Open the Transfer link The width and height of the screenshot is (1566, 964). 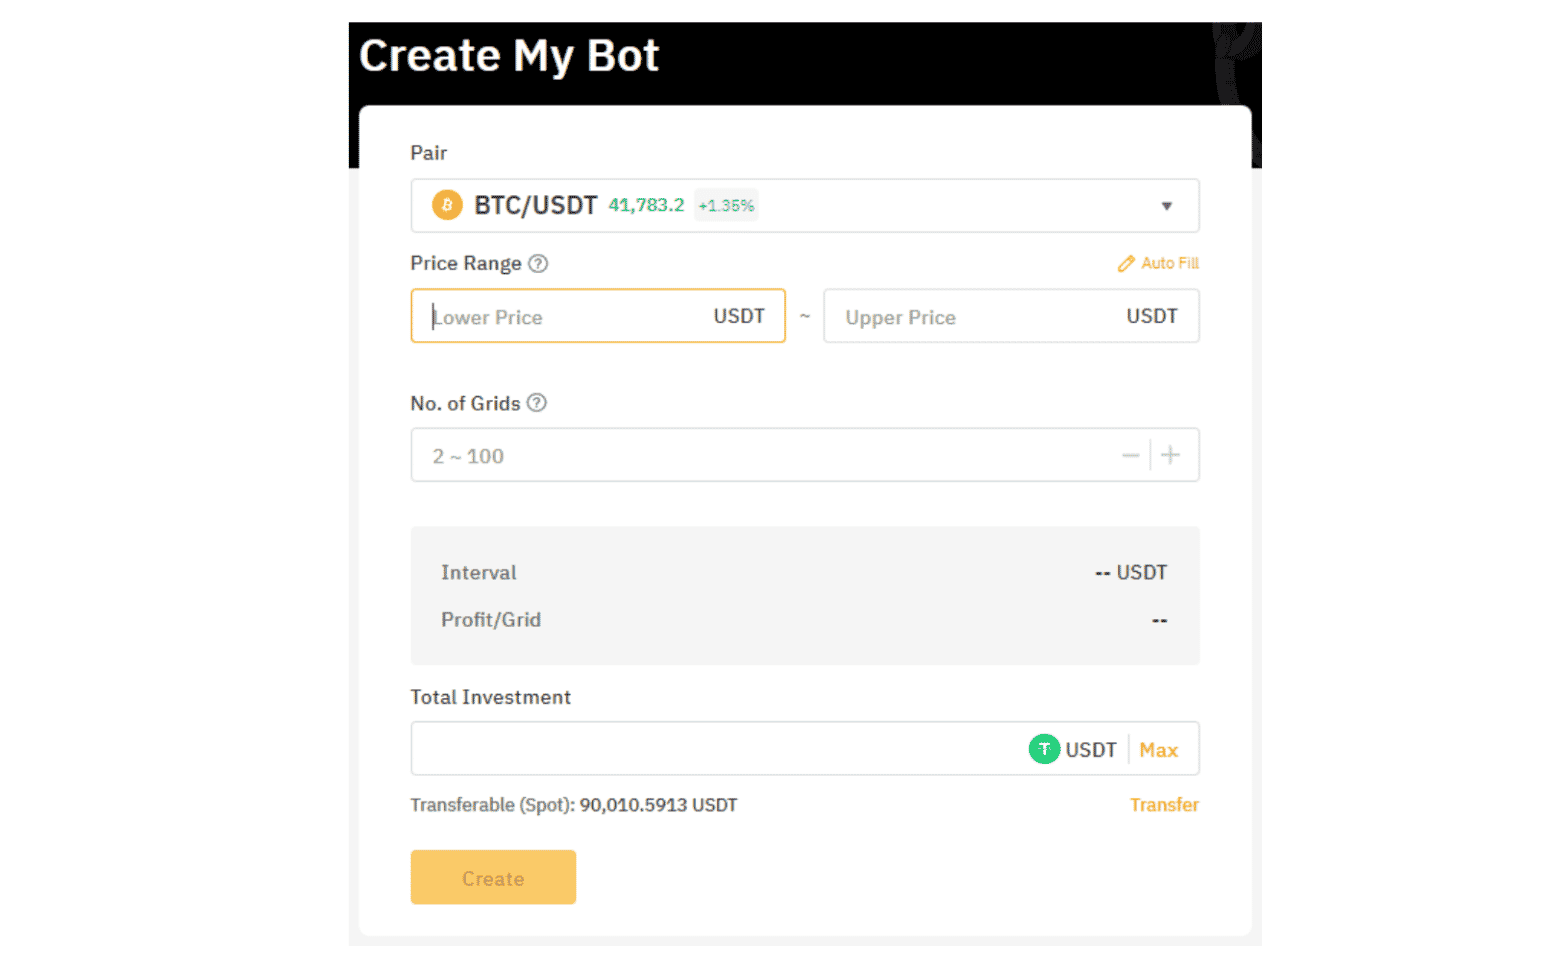click(1164, 805)
